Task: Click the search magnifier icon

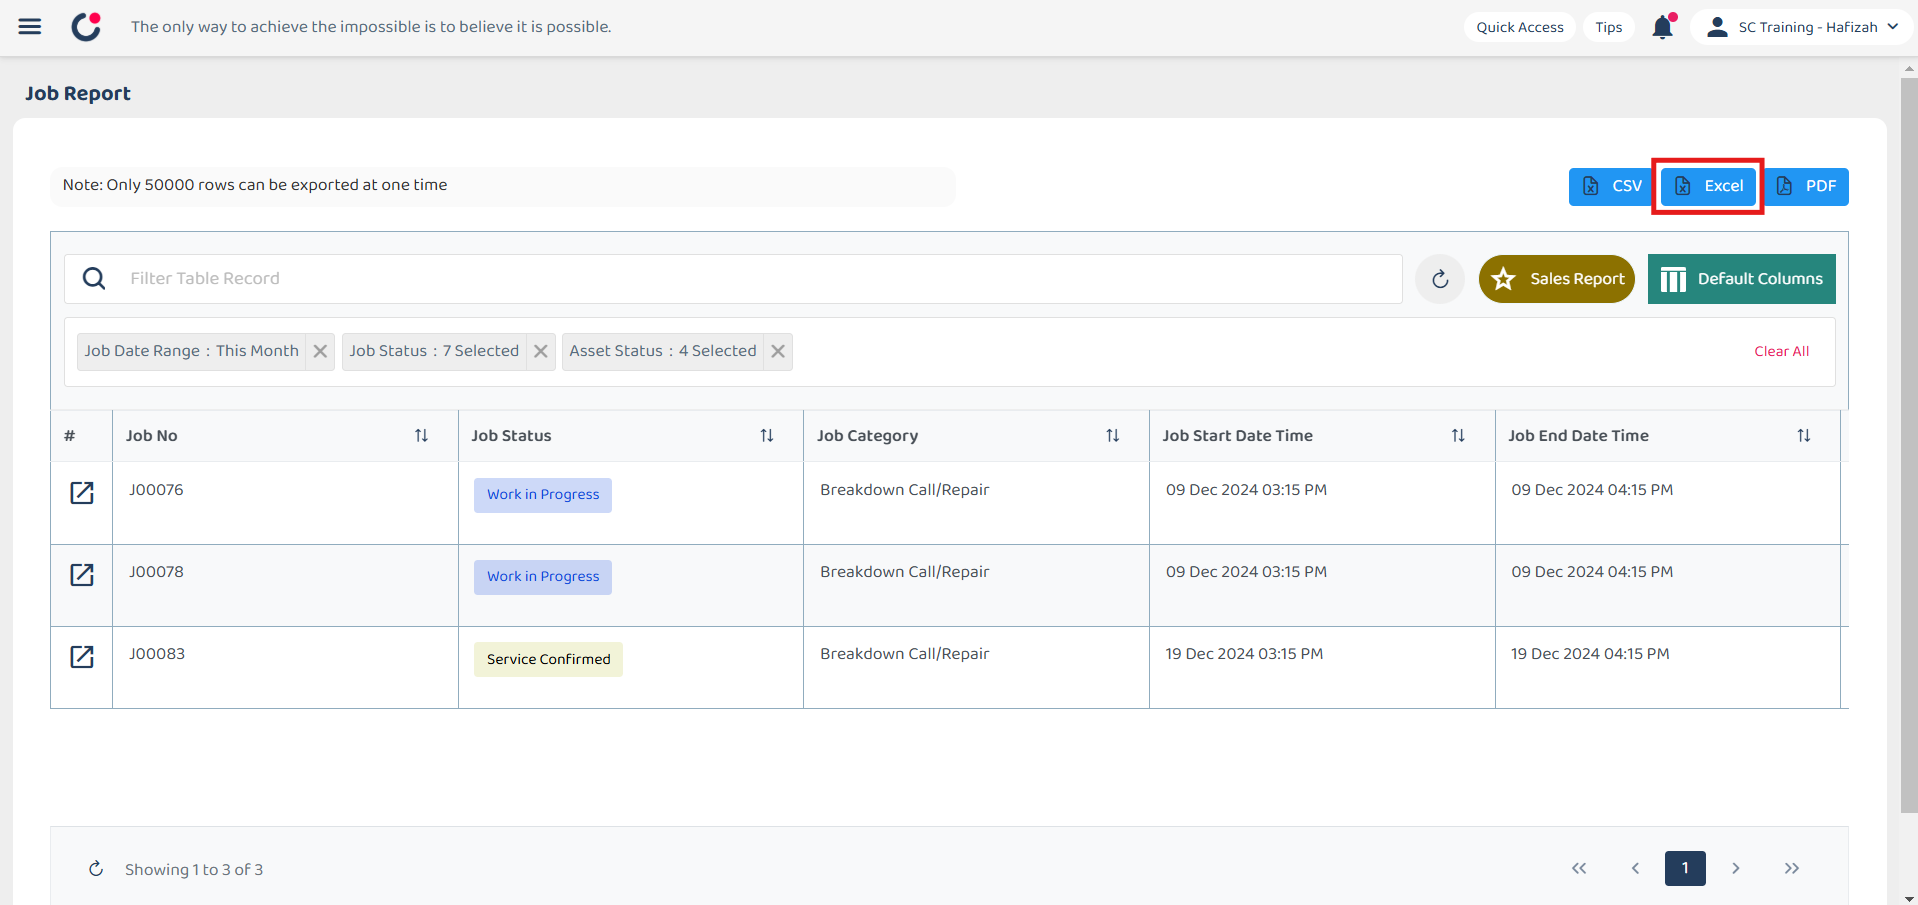Action: tap(94, 278)
